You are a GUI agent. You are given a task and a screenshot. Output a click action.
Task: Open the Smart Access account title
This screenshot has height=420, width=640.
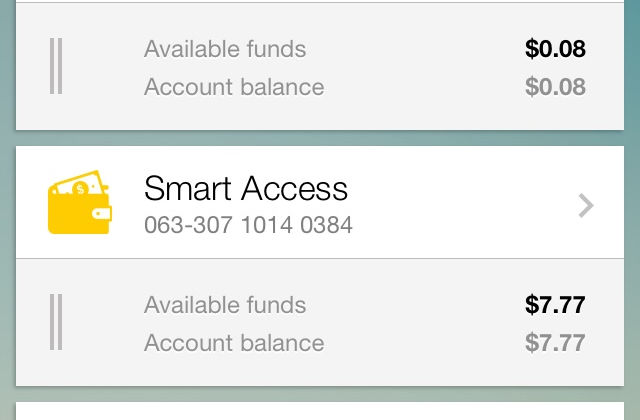(x=246, y=188)
